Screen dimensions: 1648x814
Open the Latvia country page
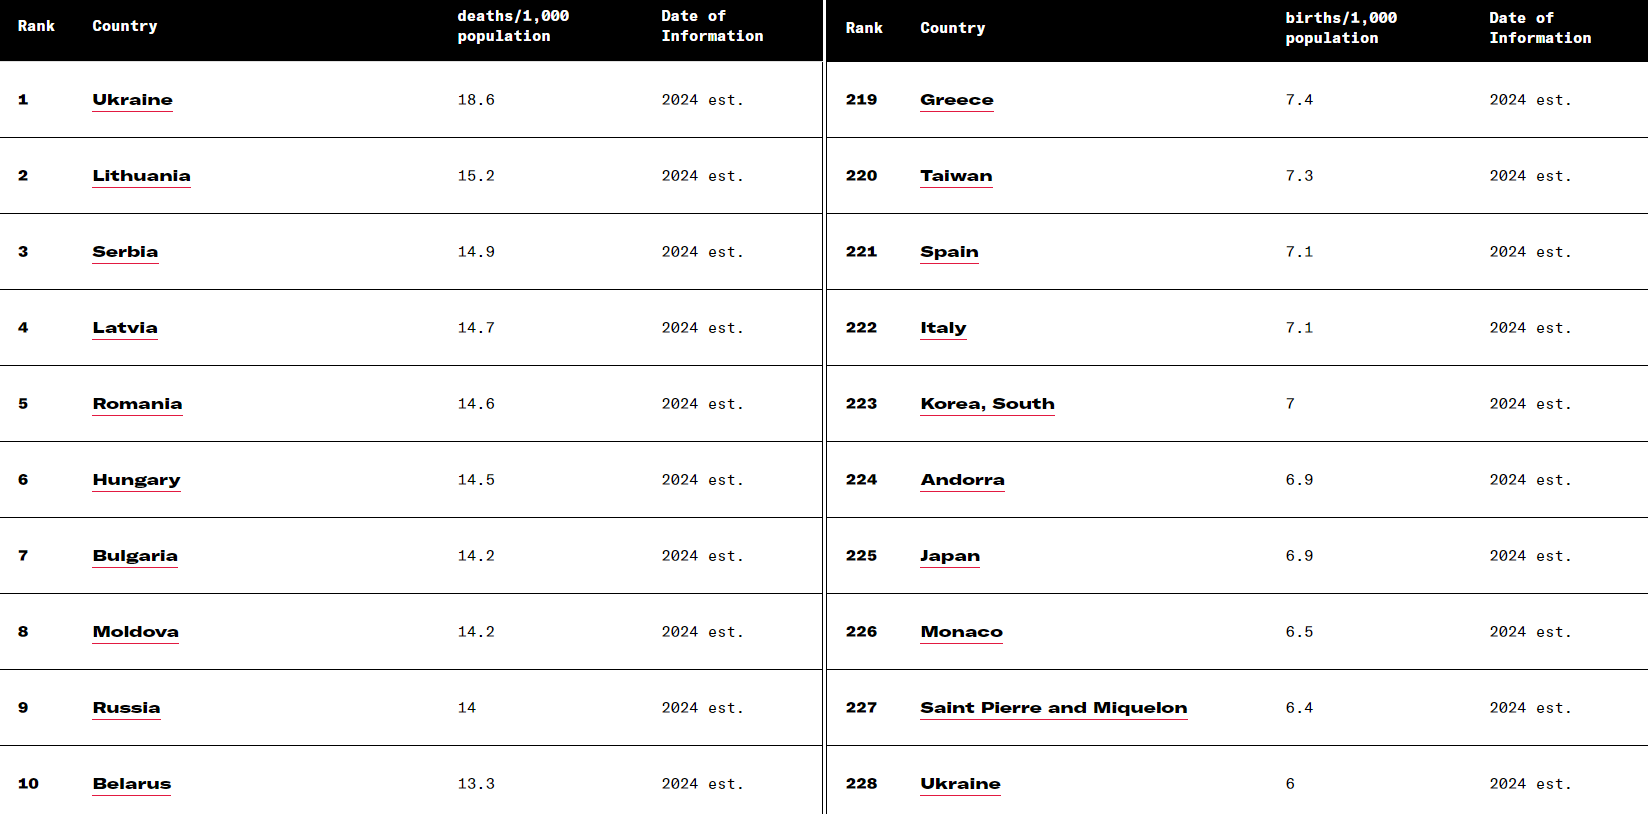tap(125, 328)
